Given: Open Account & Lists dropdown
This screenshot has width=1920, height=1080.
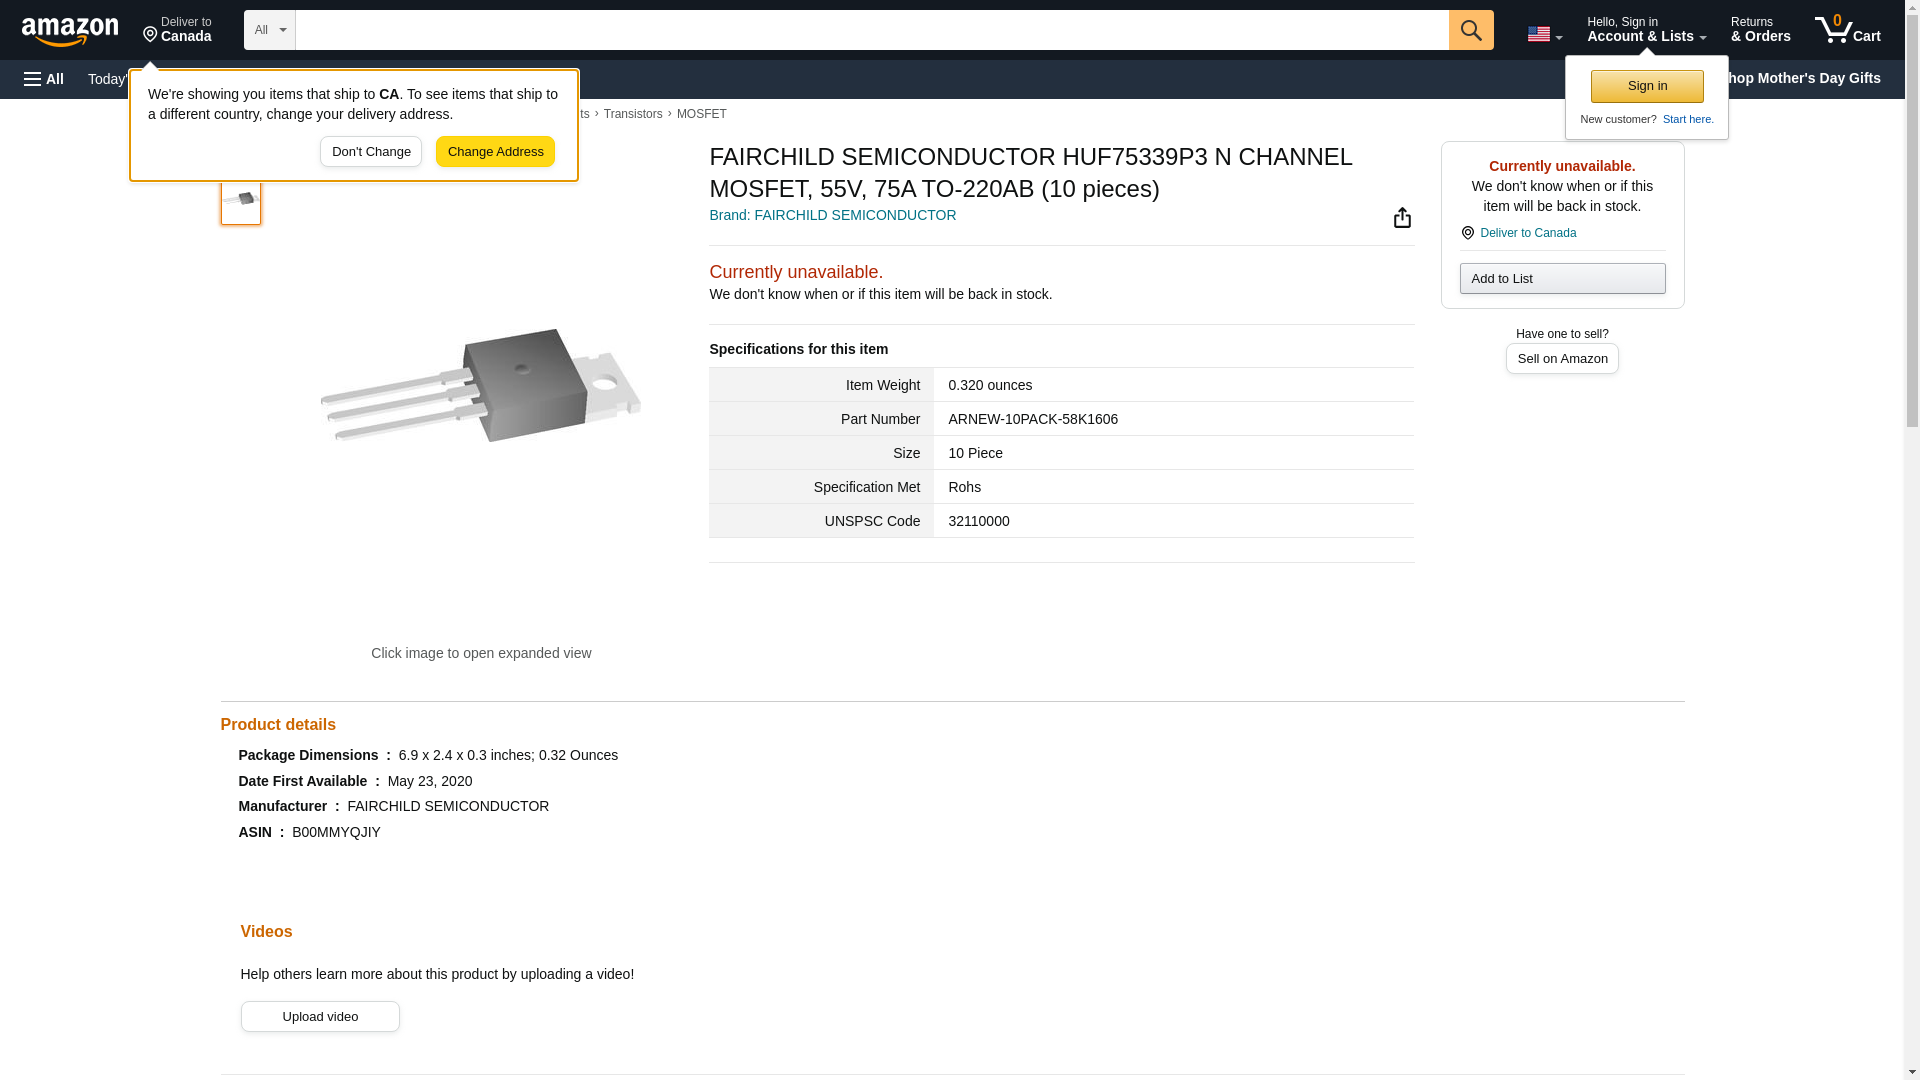Looking at the screenshot, I should pyautogui.click(x=1646, y=30).
